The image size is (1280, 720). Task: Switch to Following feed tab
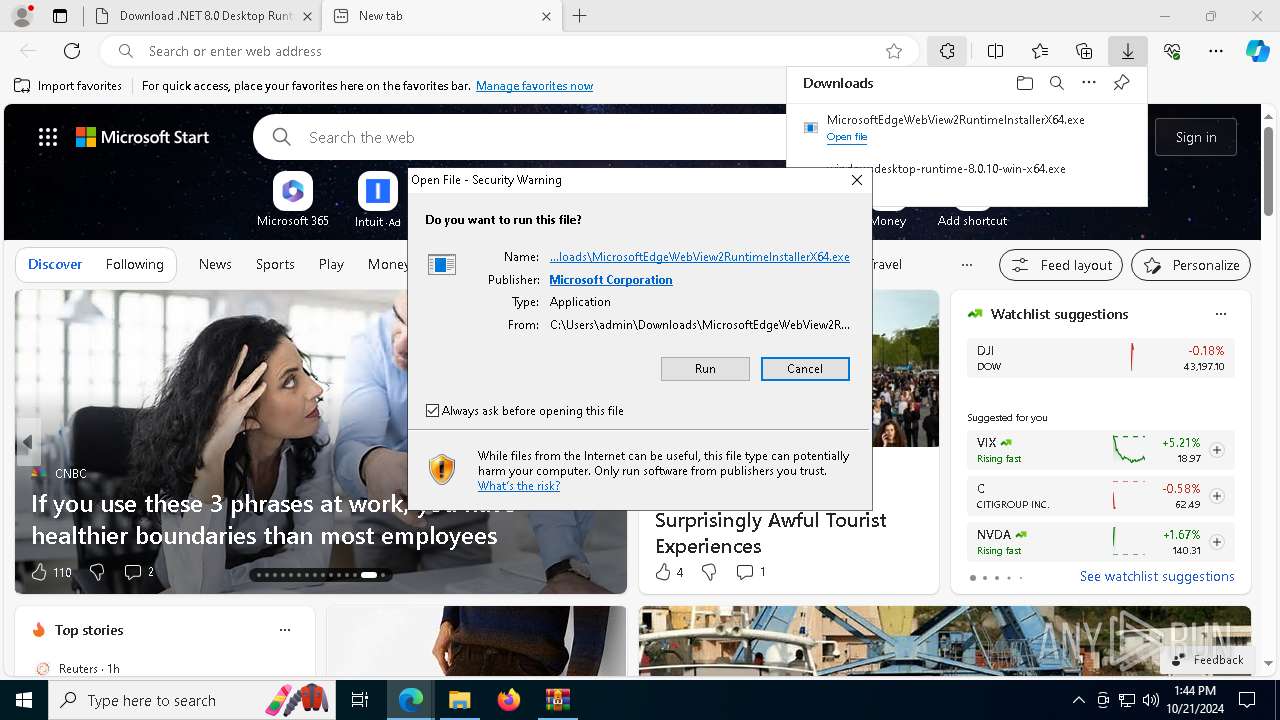tap(134, 264)
